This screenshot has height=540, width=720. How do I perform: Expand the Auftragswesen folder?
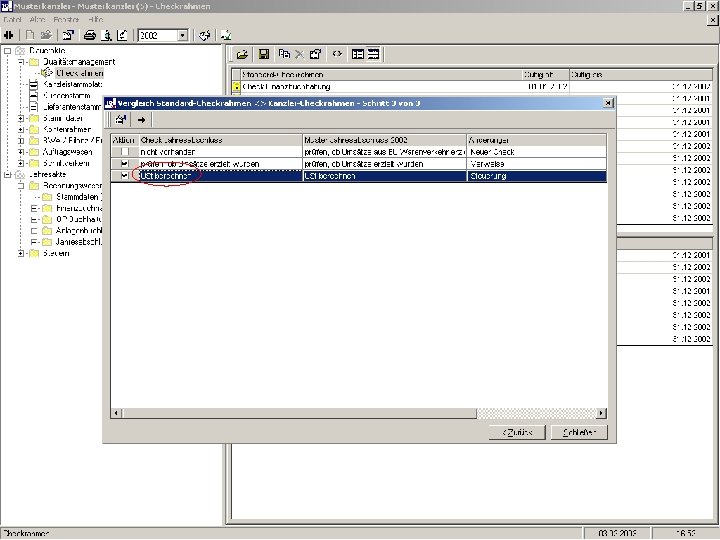tap(21, 152)
